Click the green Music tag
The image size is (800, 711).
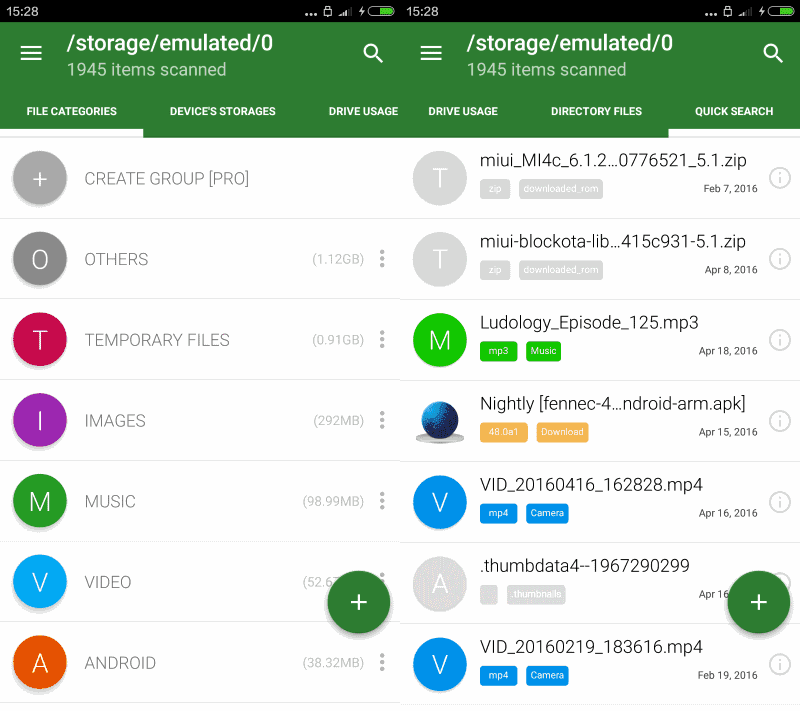[543, 351]
